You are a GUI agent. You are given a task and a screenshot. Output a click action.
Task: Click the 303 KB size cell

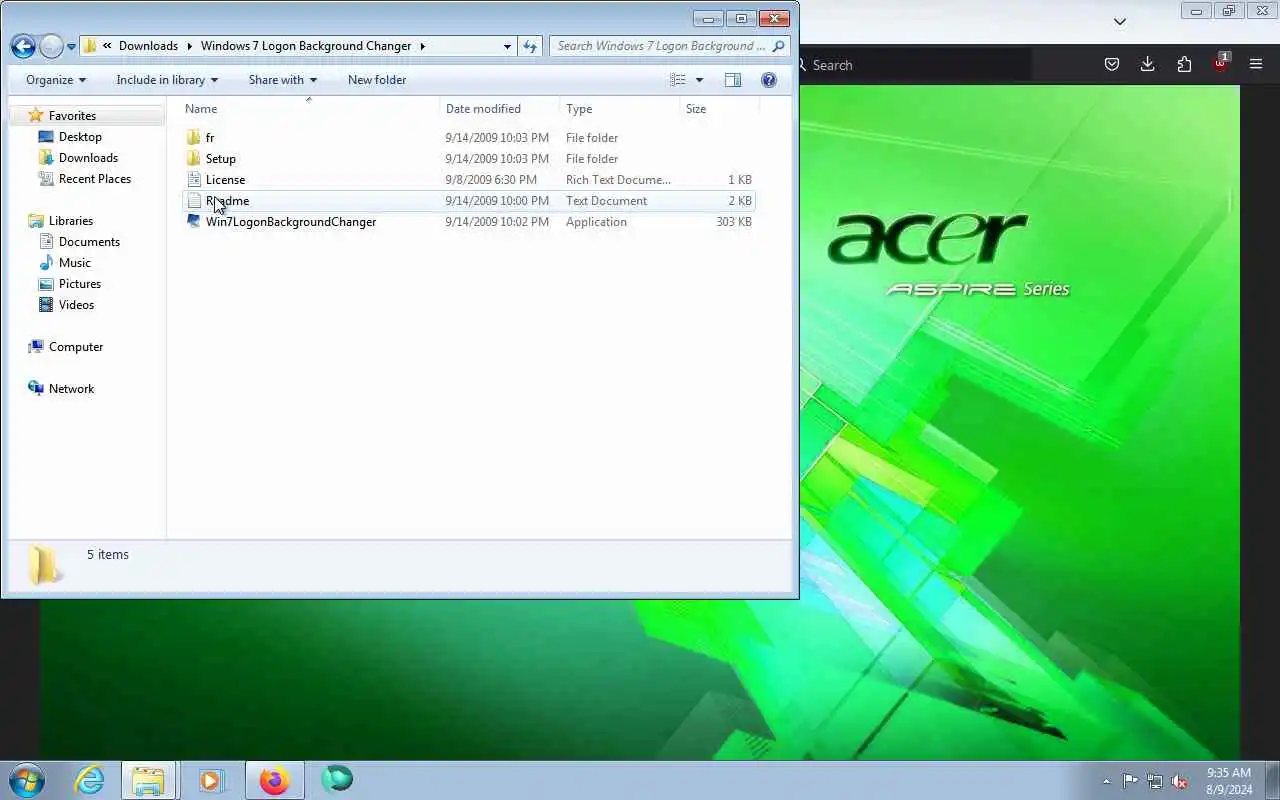(734, 222)
